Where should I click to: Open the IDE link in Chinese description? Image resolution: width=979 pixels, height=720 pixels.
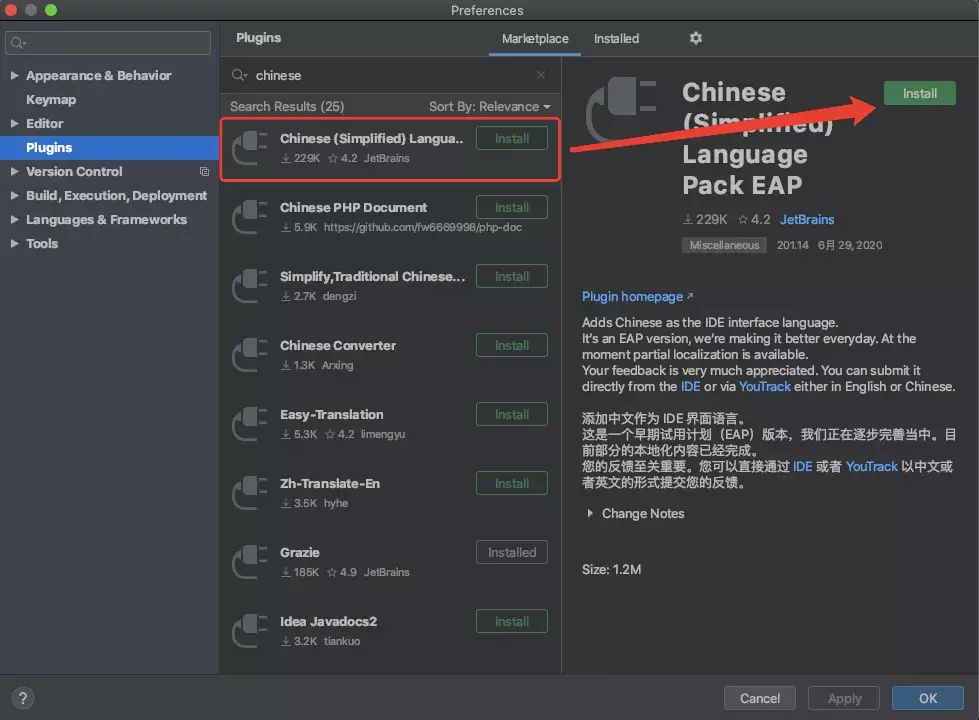pos(802,466)
